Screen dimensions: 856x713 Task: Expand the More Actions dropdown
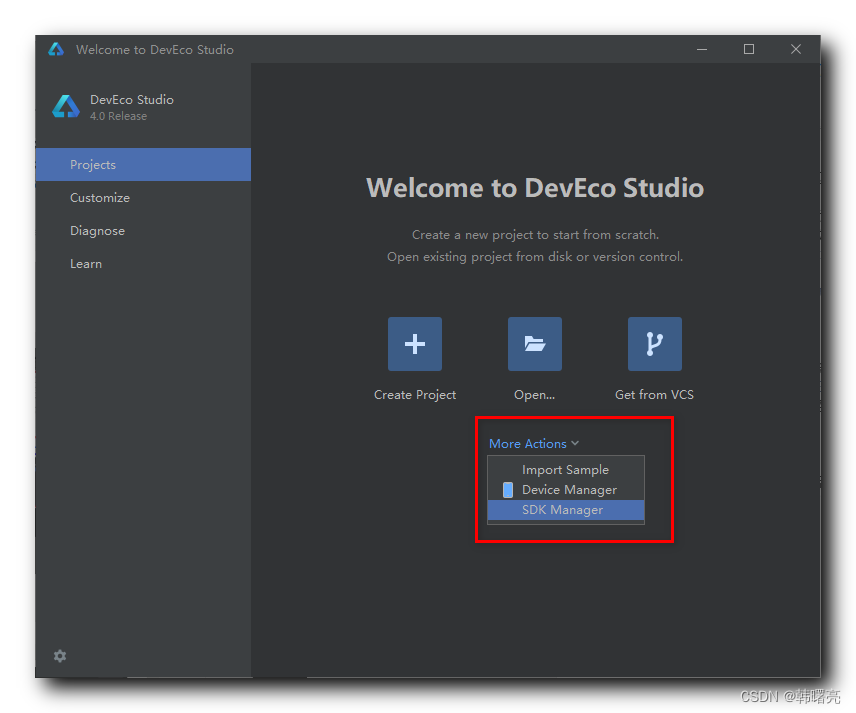point(533,444)
